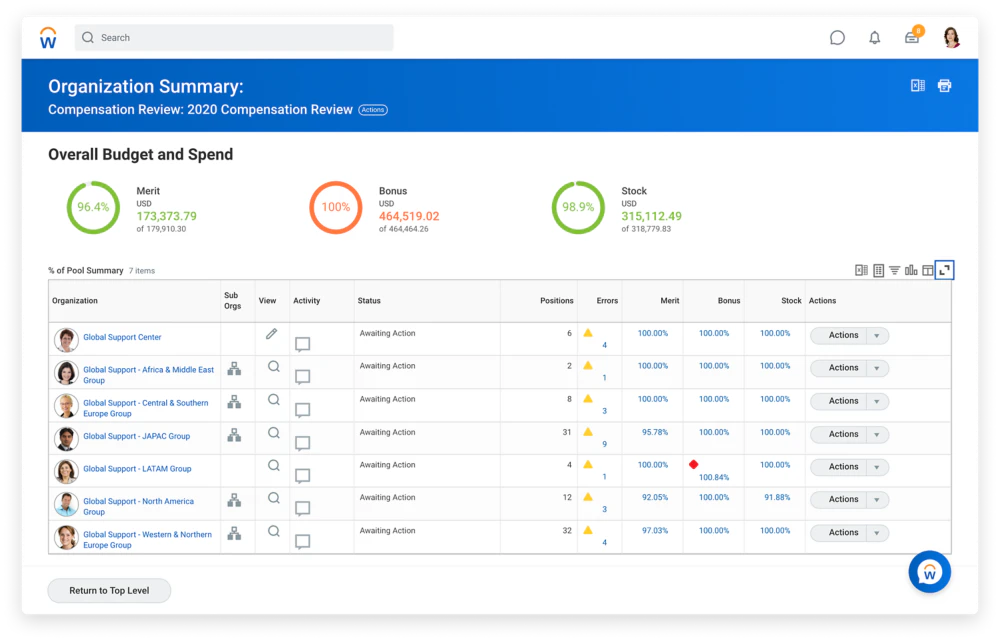Image resolution: width=1000 pixels, height=642 pixels.
Task: Open the inbox tray icon in header
Action: (912, 38)
